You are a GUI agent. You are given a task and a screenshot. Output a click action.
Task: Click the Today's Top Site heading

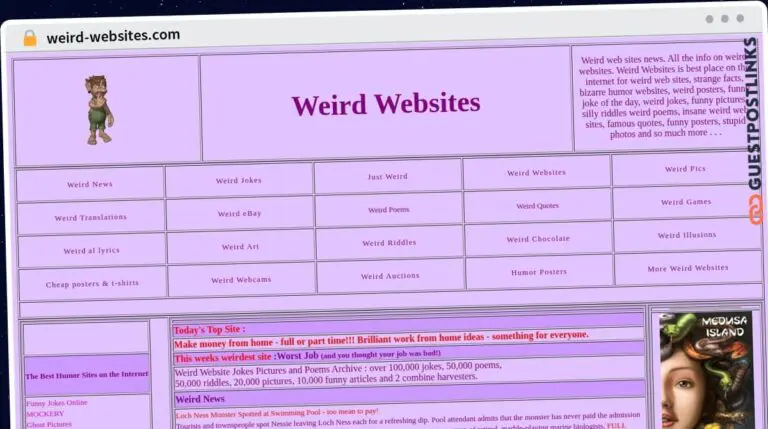[x=209, y=330]
